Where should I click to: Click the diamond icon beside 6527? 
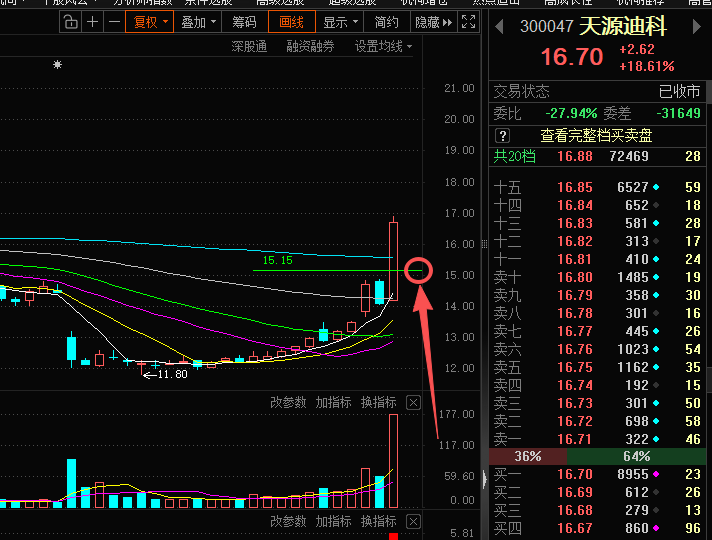656,187
